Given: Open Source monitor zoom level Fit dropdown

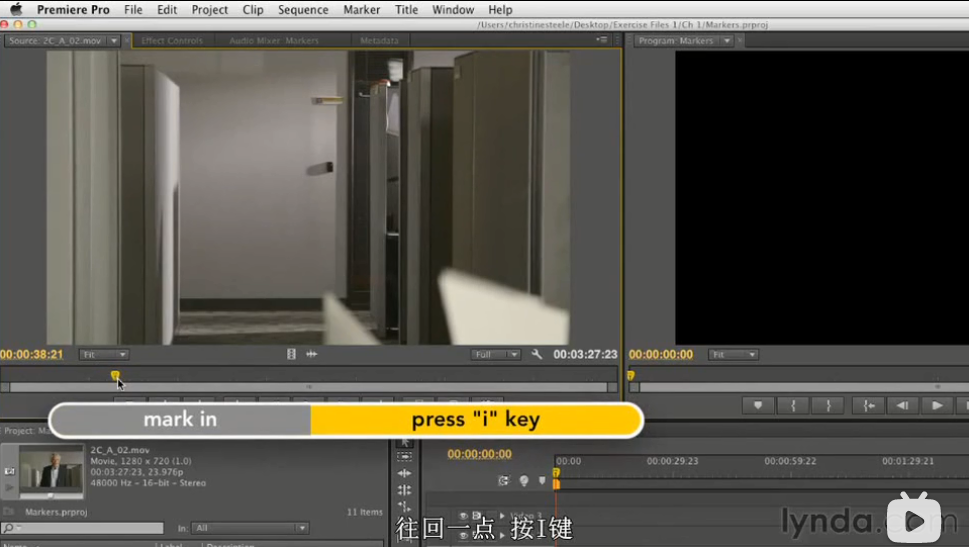Looking at the screenshot, I should tap(104, 354).
